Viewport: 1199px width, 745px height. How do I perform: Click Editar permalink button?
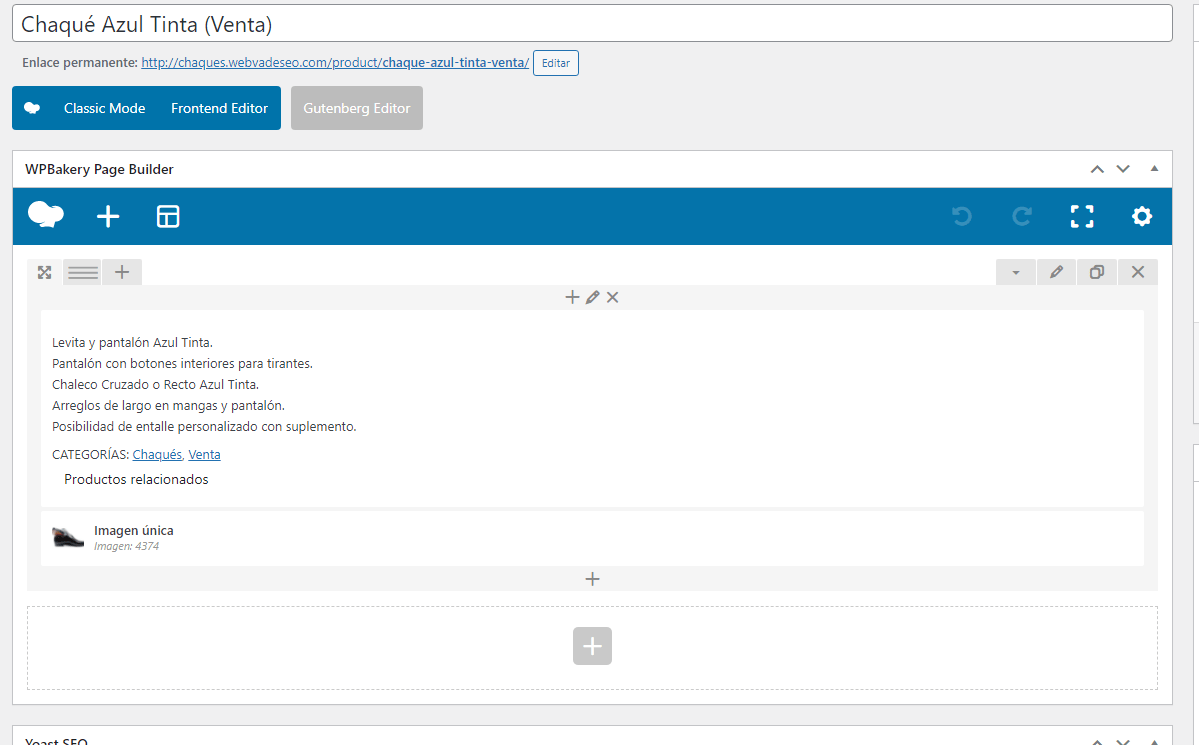click(556, 63)
